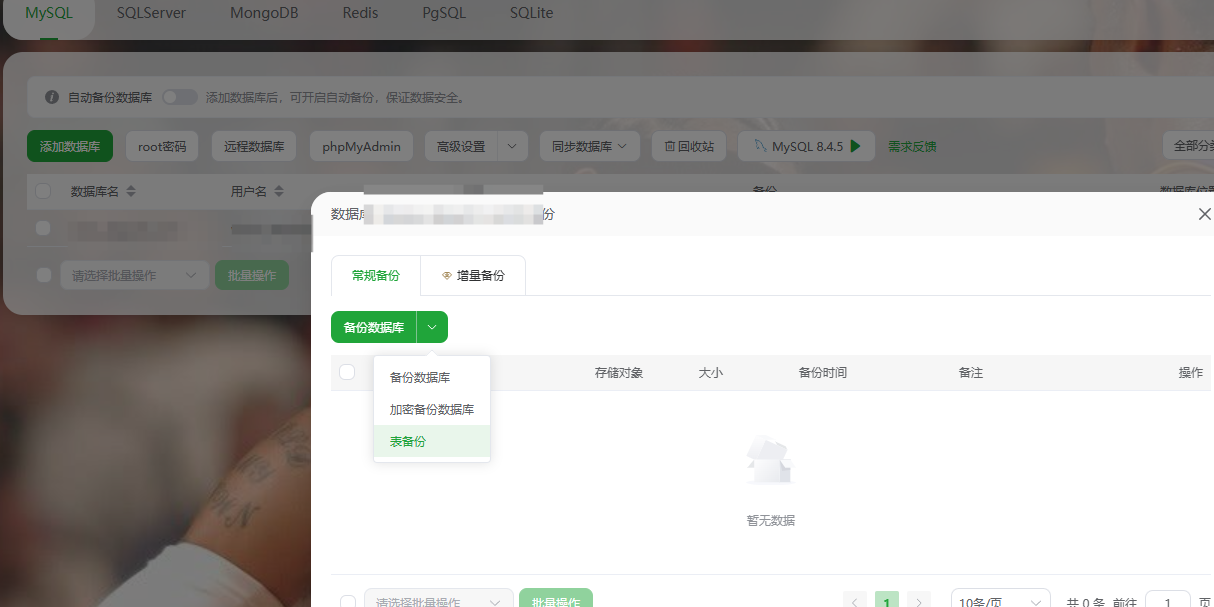Toggle the 自动备份数据库 switch on

[179, 96]
